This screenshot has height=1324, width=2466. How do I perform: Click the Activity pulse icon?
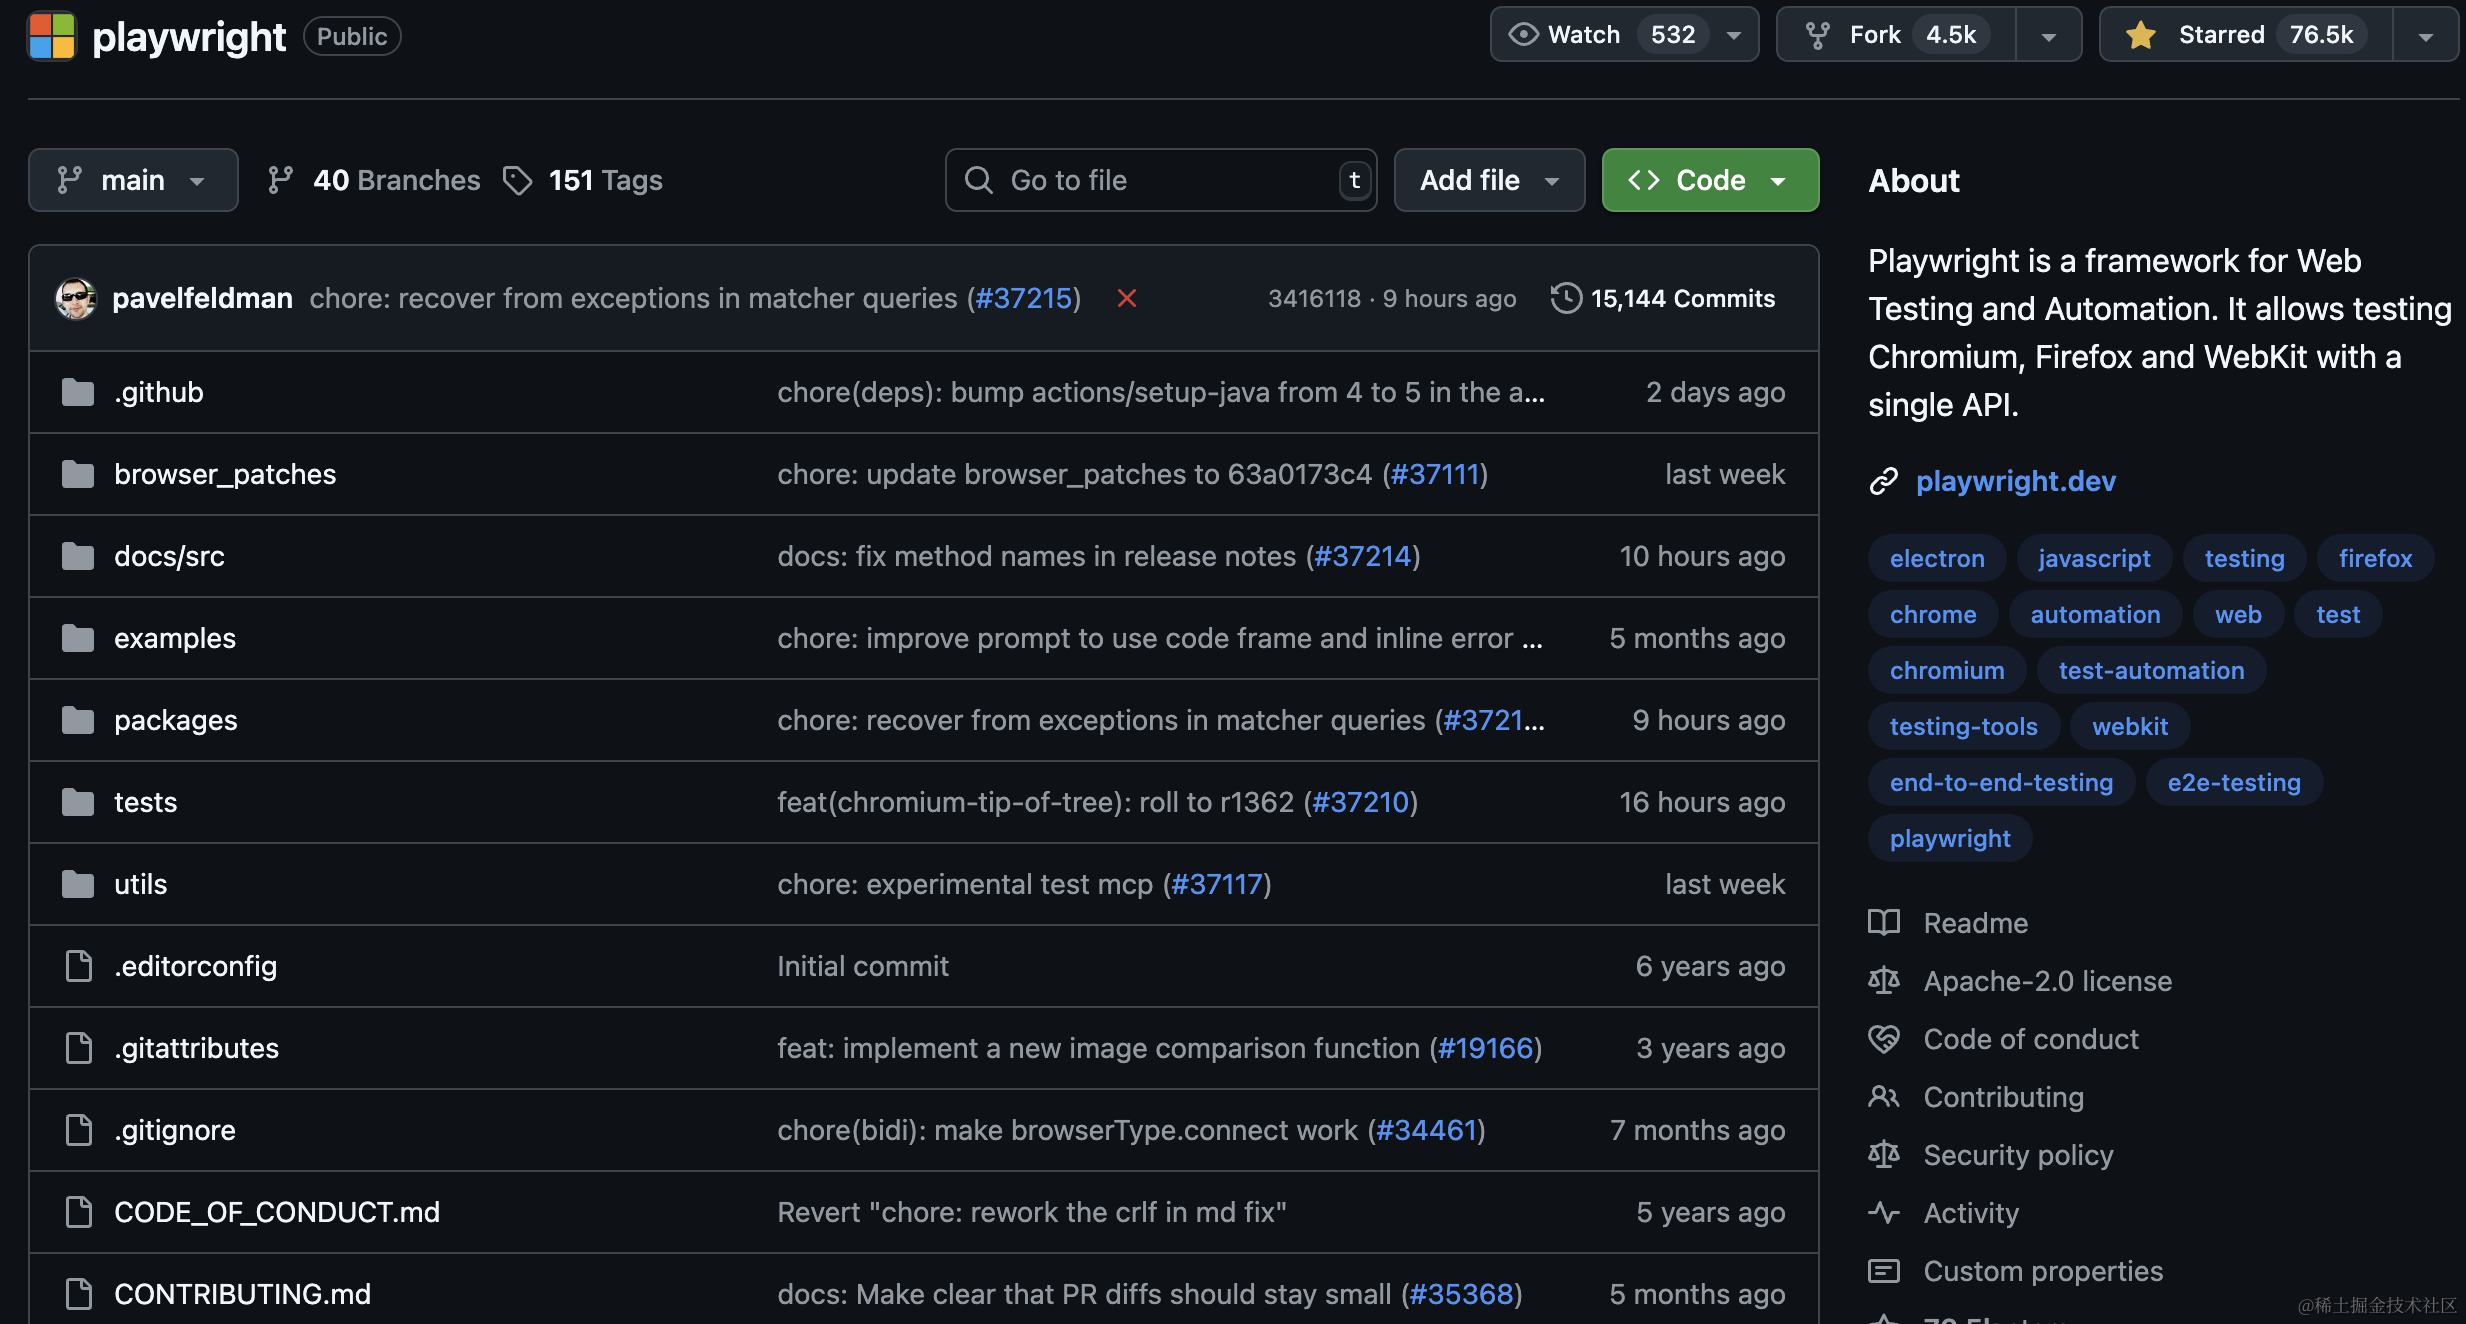1884,1213
